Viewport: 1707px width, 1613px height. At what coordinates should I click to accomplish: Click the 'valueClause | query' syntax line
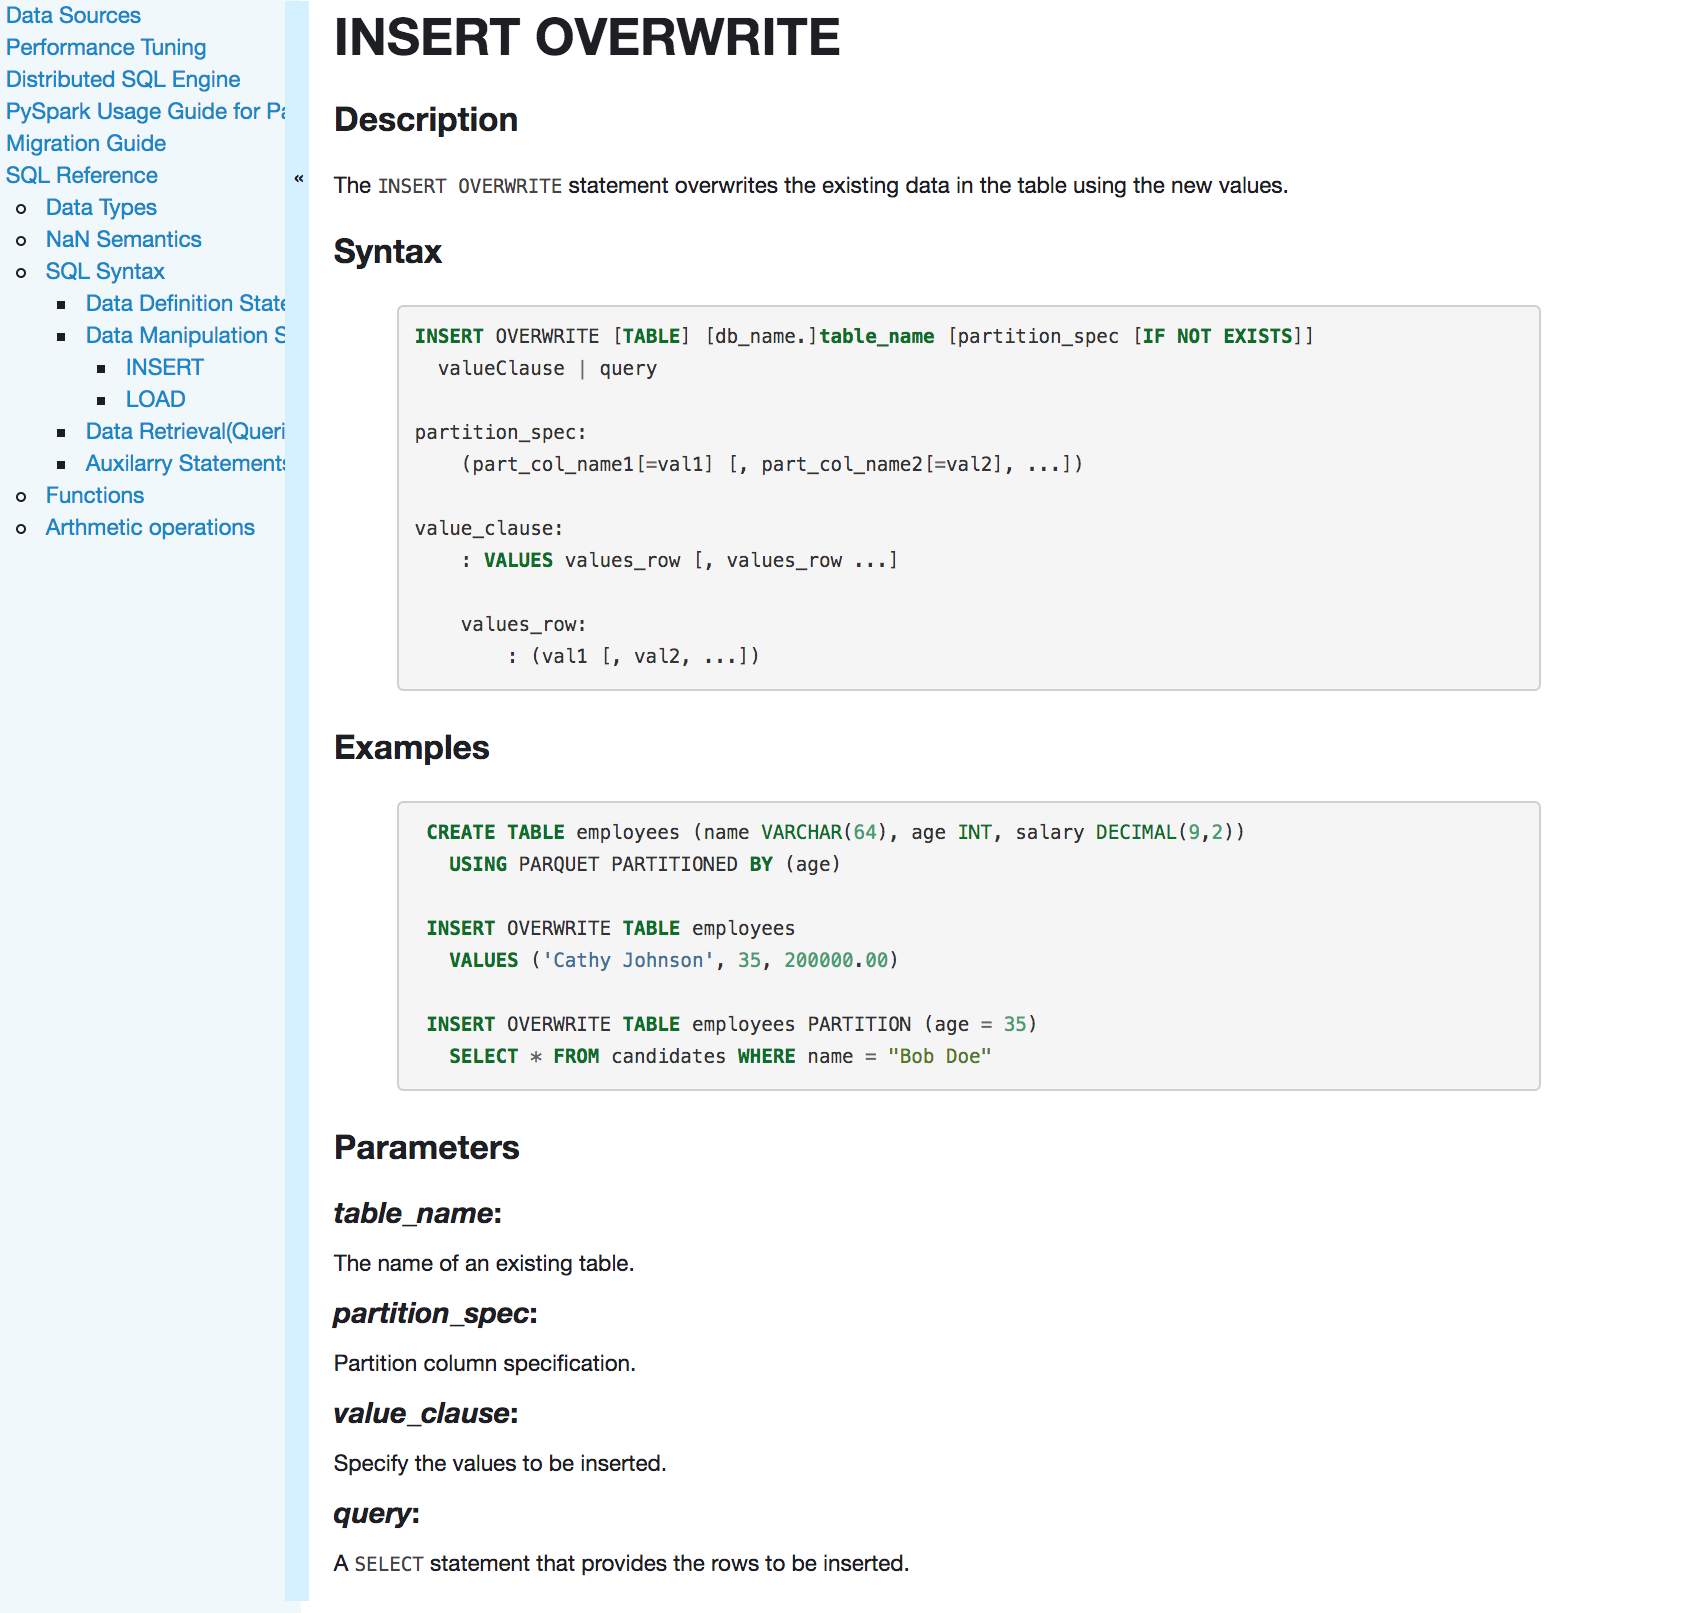click(547, 368)
